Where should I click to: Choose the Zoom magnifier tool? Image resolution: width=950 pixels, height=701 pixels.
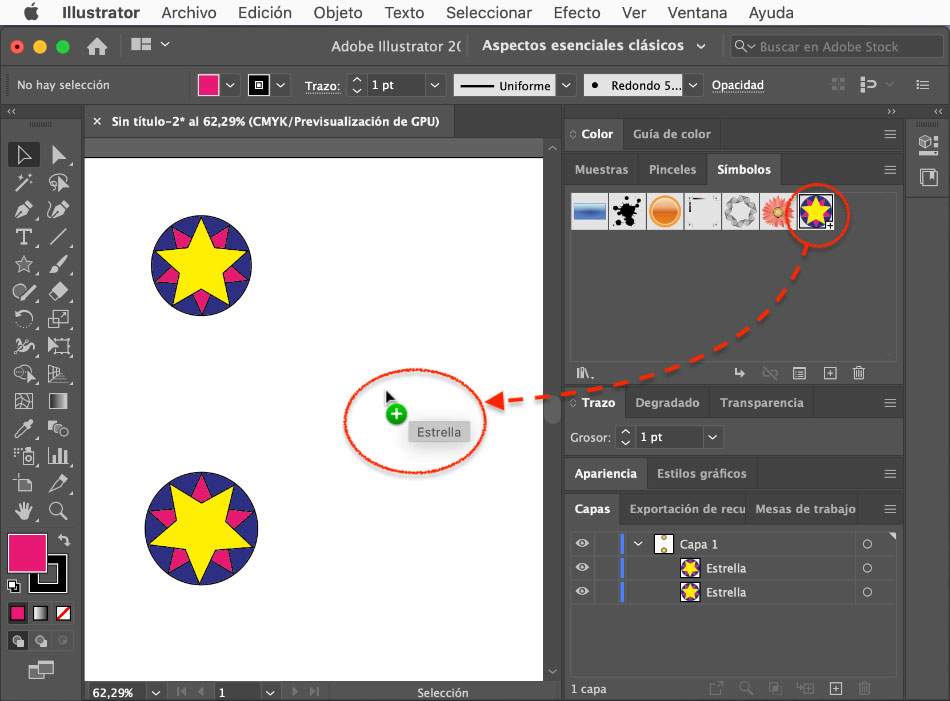pos(59,511)
